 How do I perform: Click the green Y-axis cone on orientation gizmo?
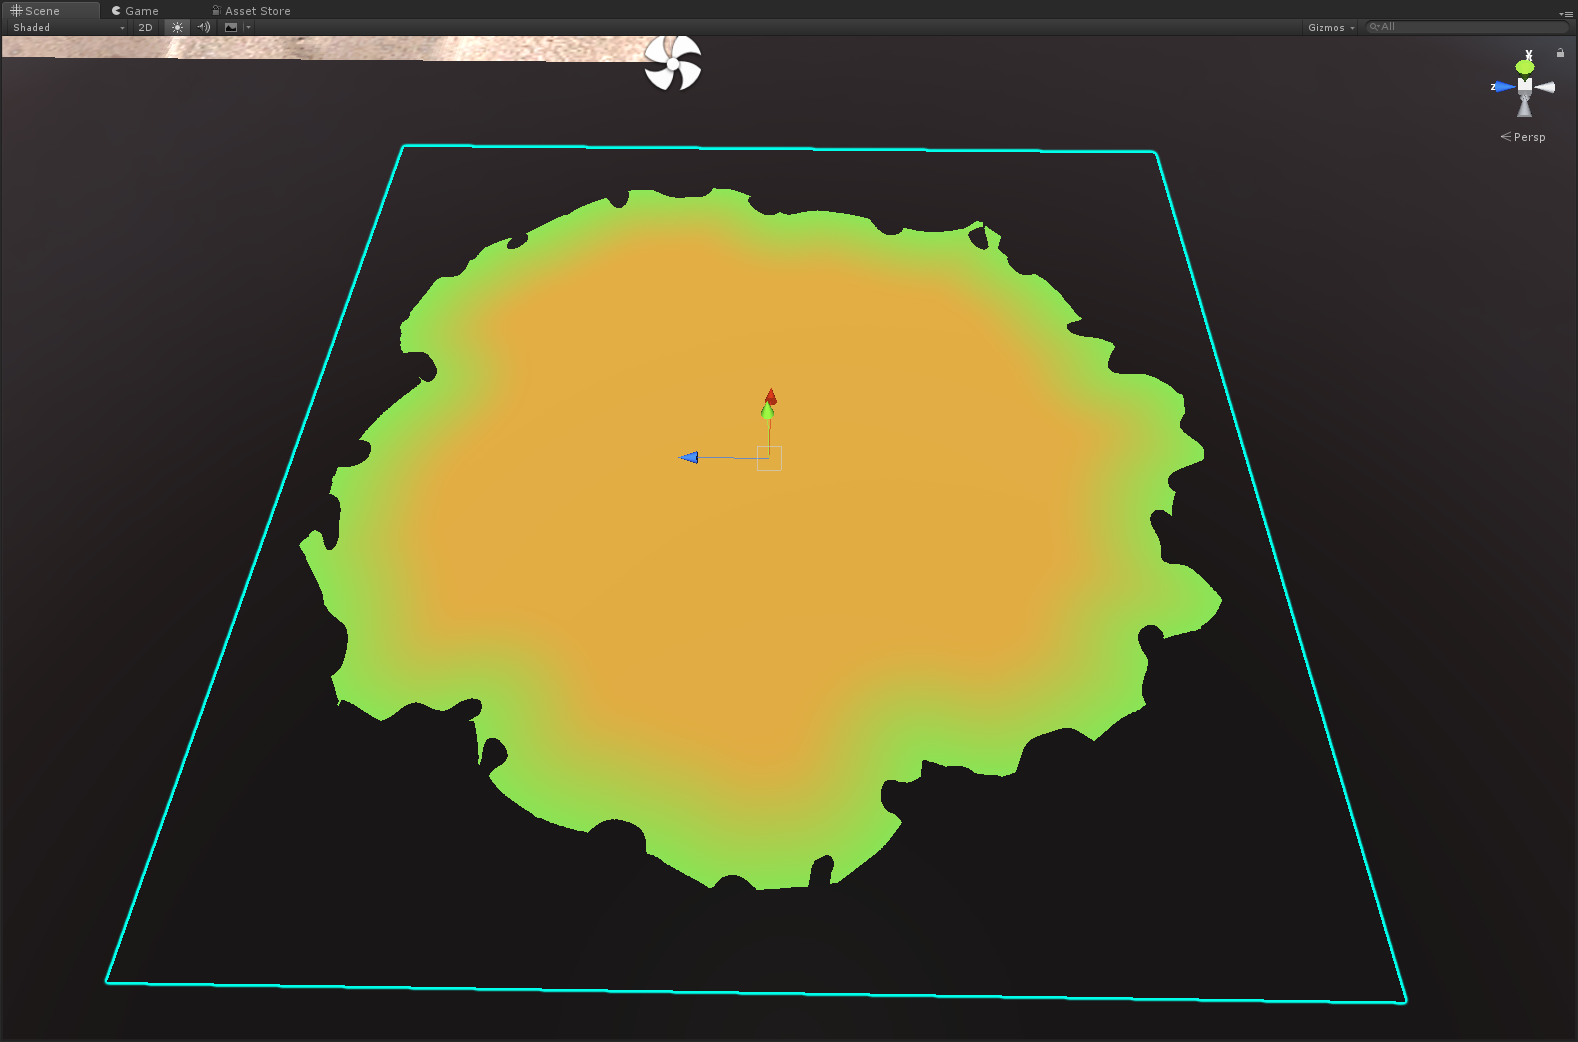point(1525,66)
